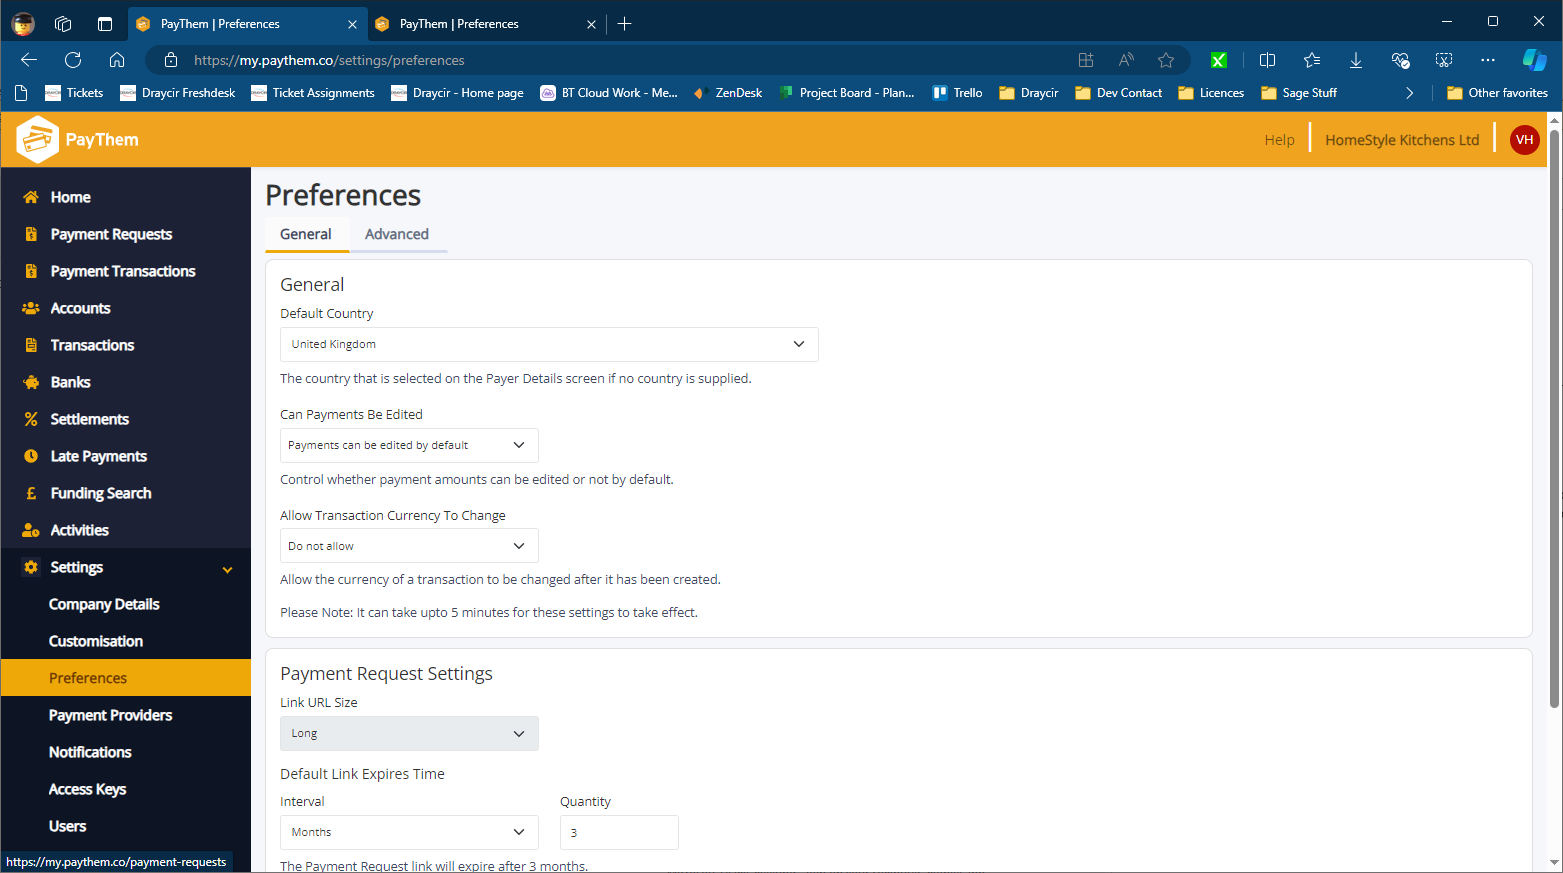Open Activities in sidebar
1563x873 pixels.
click(79, 530)
